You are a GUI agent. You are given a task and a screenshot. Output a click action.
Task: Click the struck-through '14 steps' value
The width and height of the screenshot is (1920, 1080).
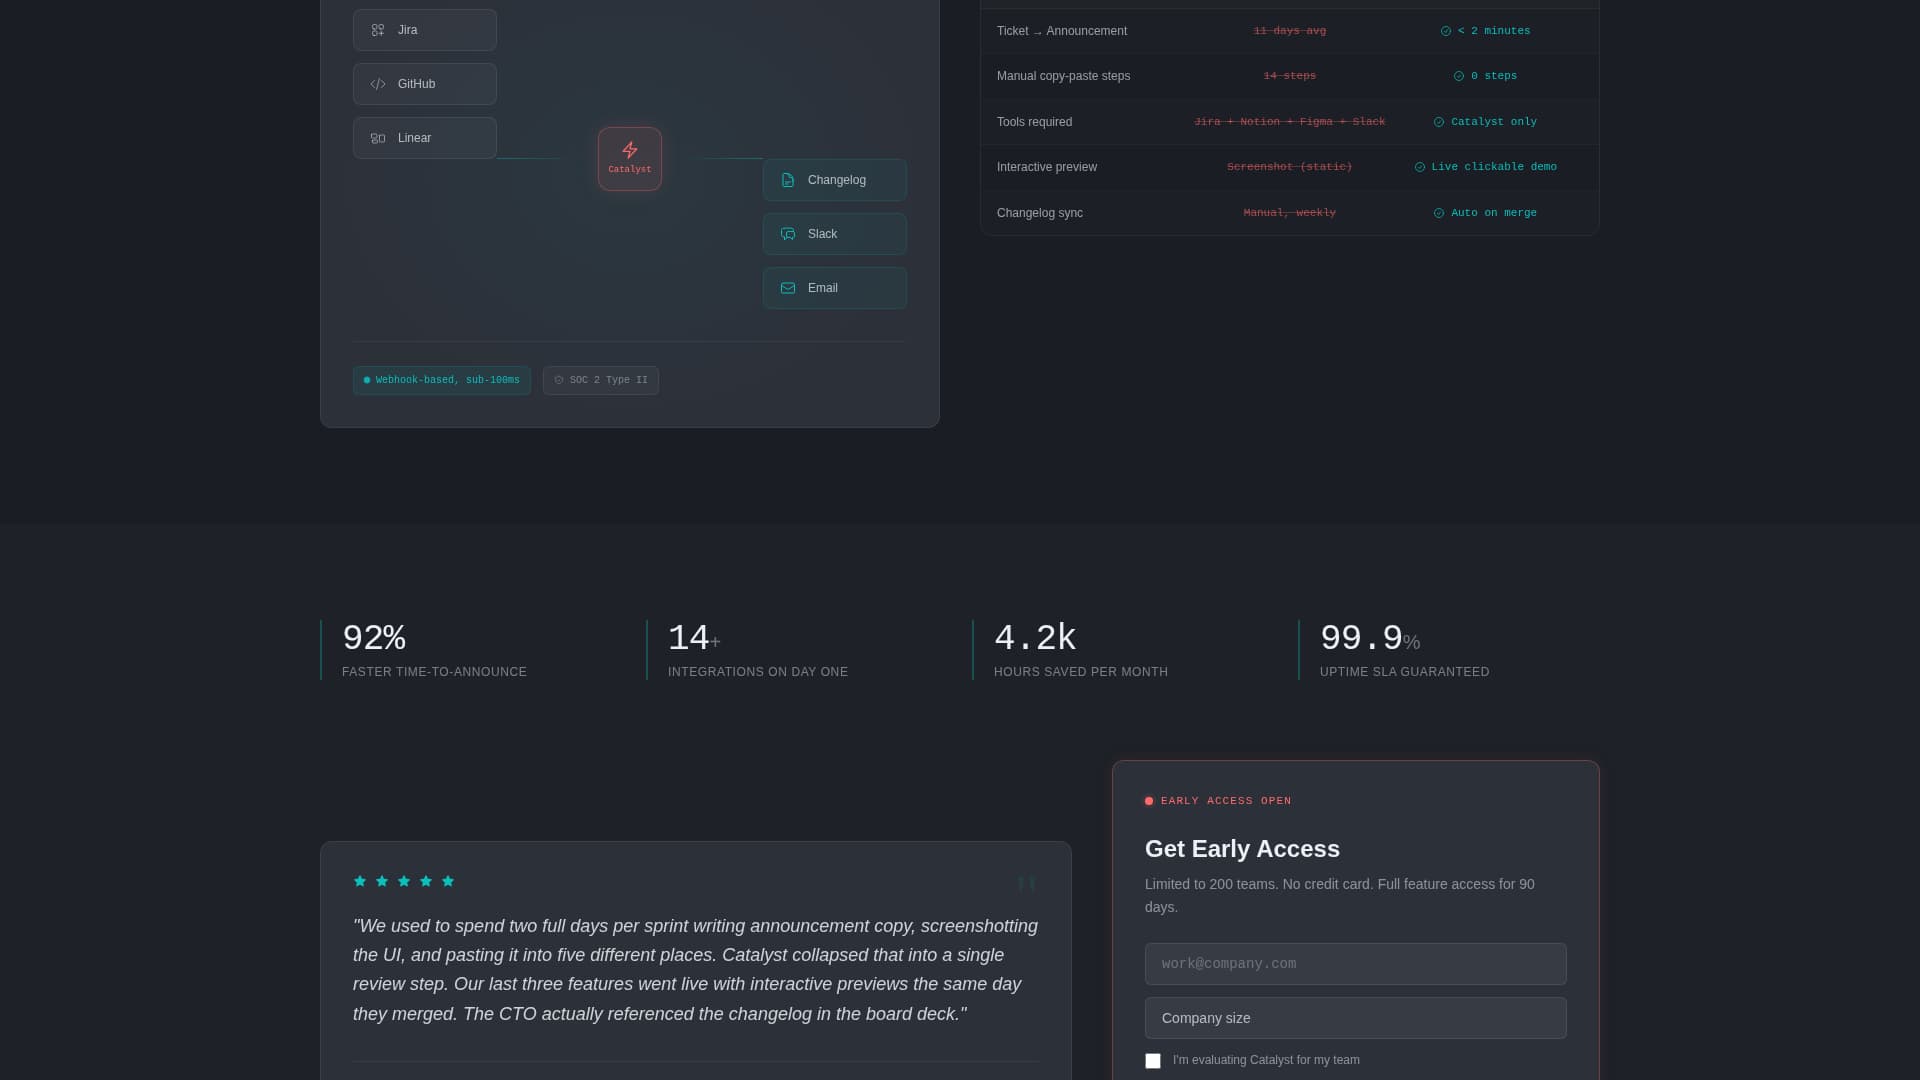(1290, 76)
